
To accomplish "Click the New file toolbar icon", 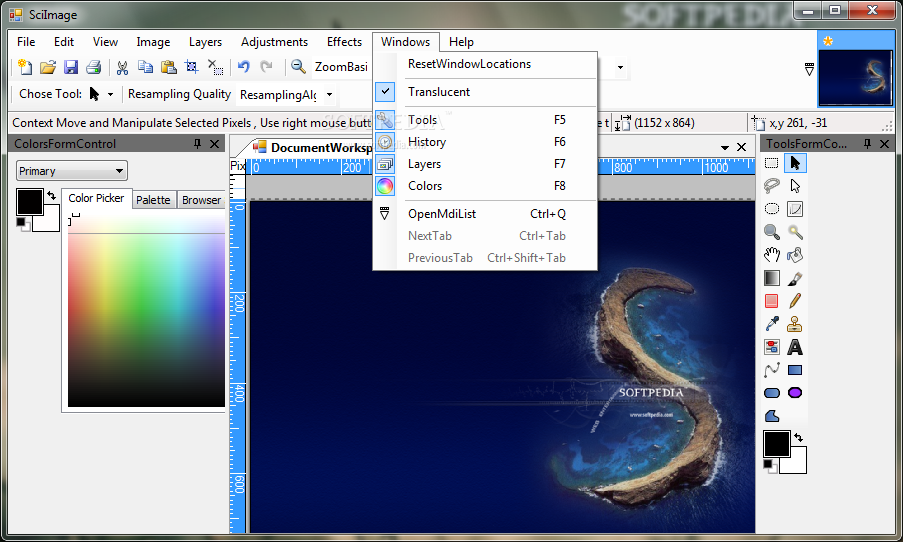I will pos(25,67).
